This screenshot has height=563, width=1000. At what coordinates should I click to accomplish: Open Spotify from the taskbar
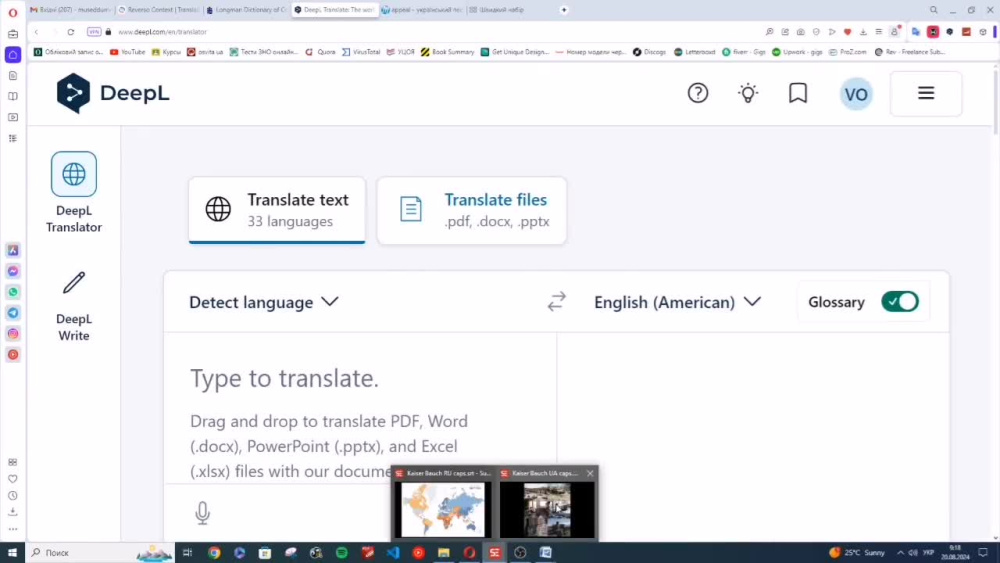tap(342, 553)
